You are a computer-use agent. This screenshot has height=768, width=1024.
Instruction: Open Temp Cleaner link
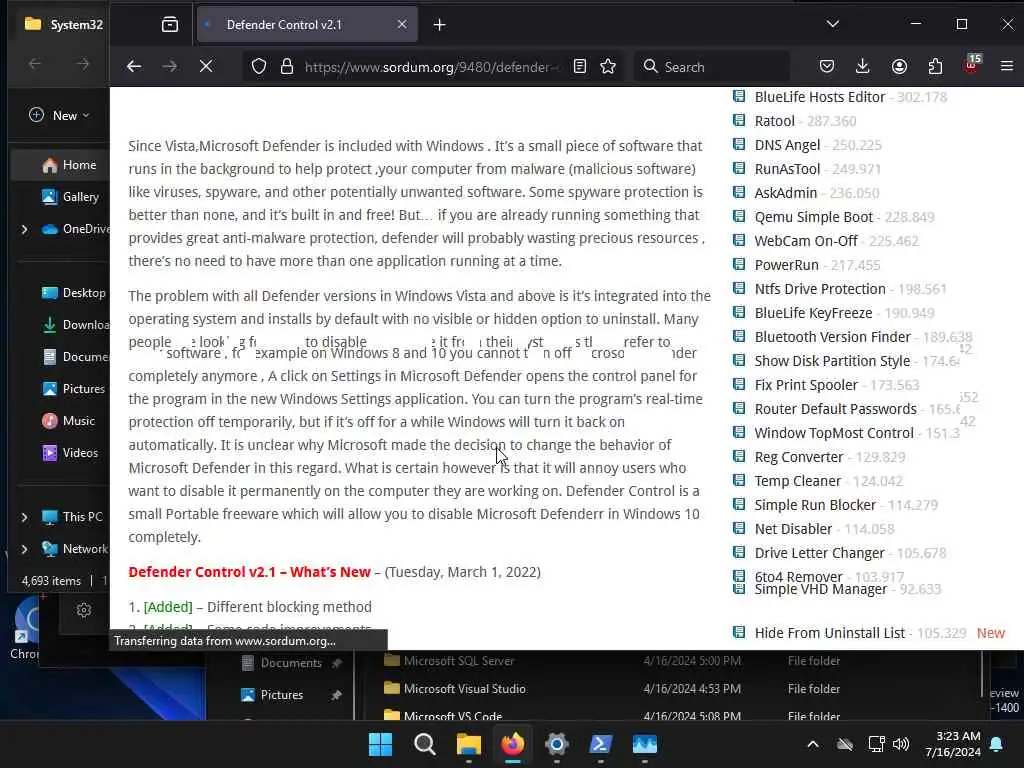(797, 481)
